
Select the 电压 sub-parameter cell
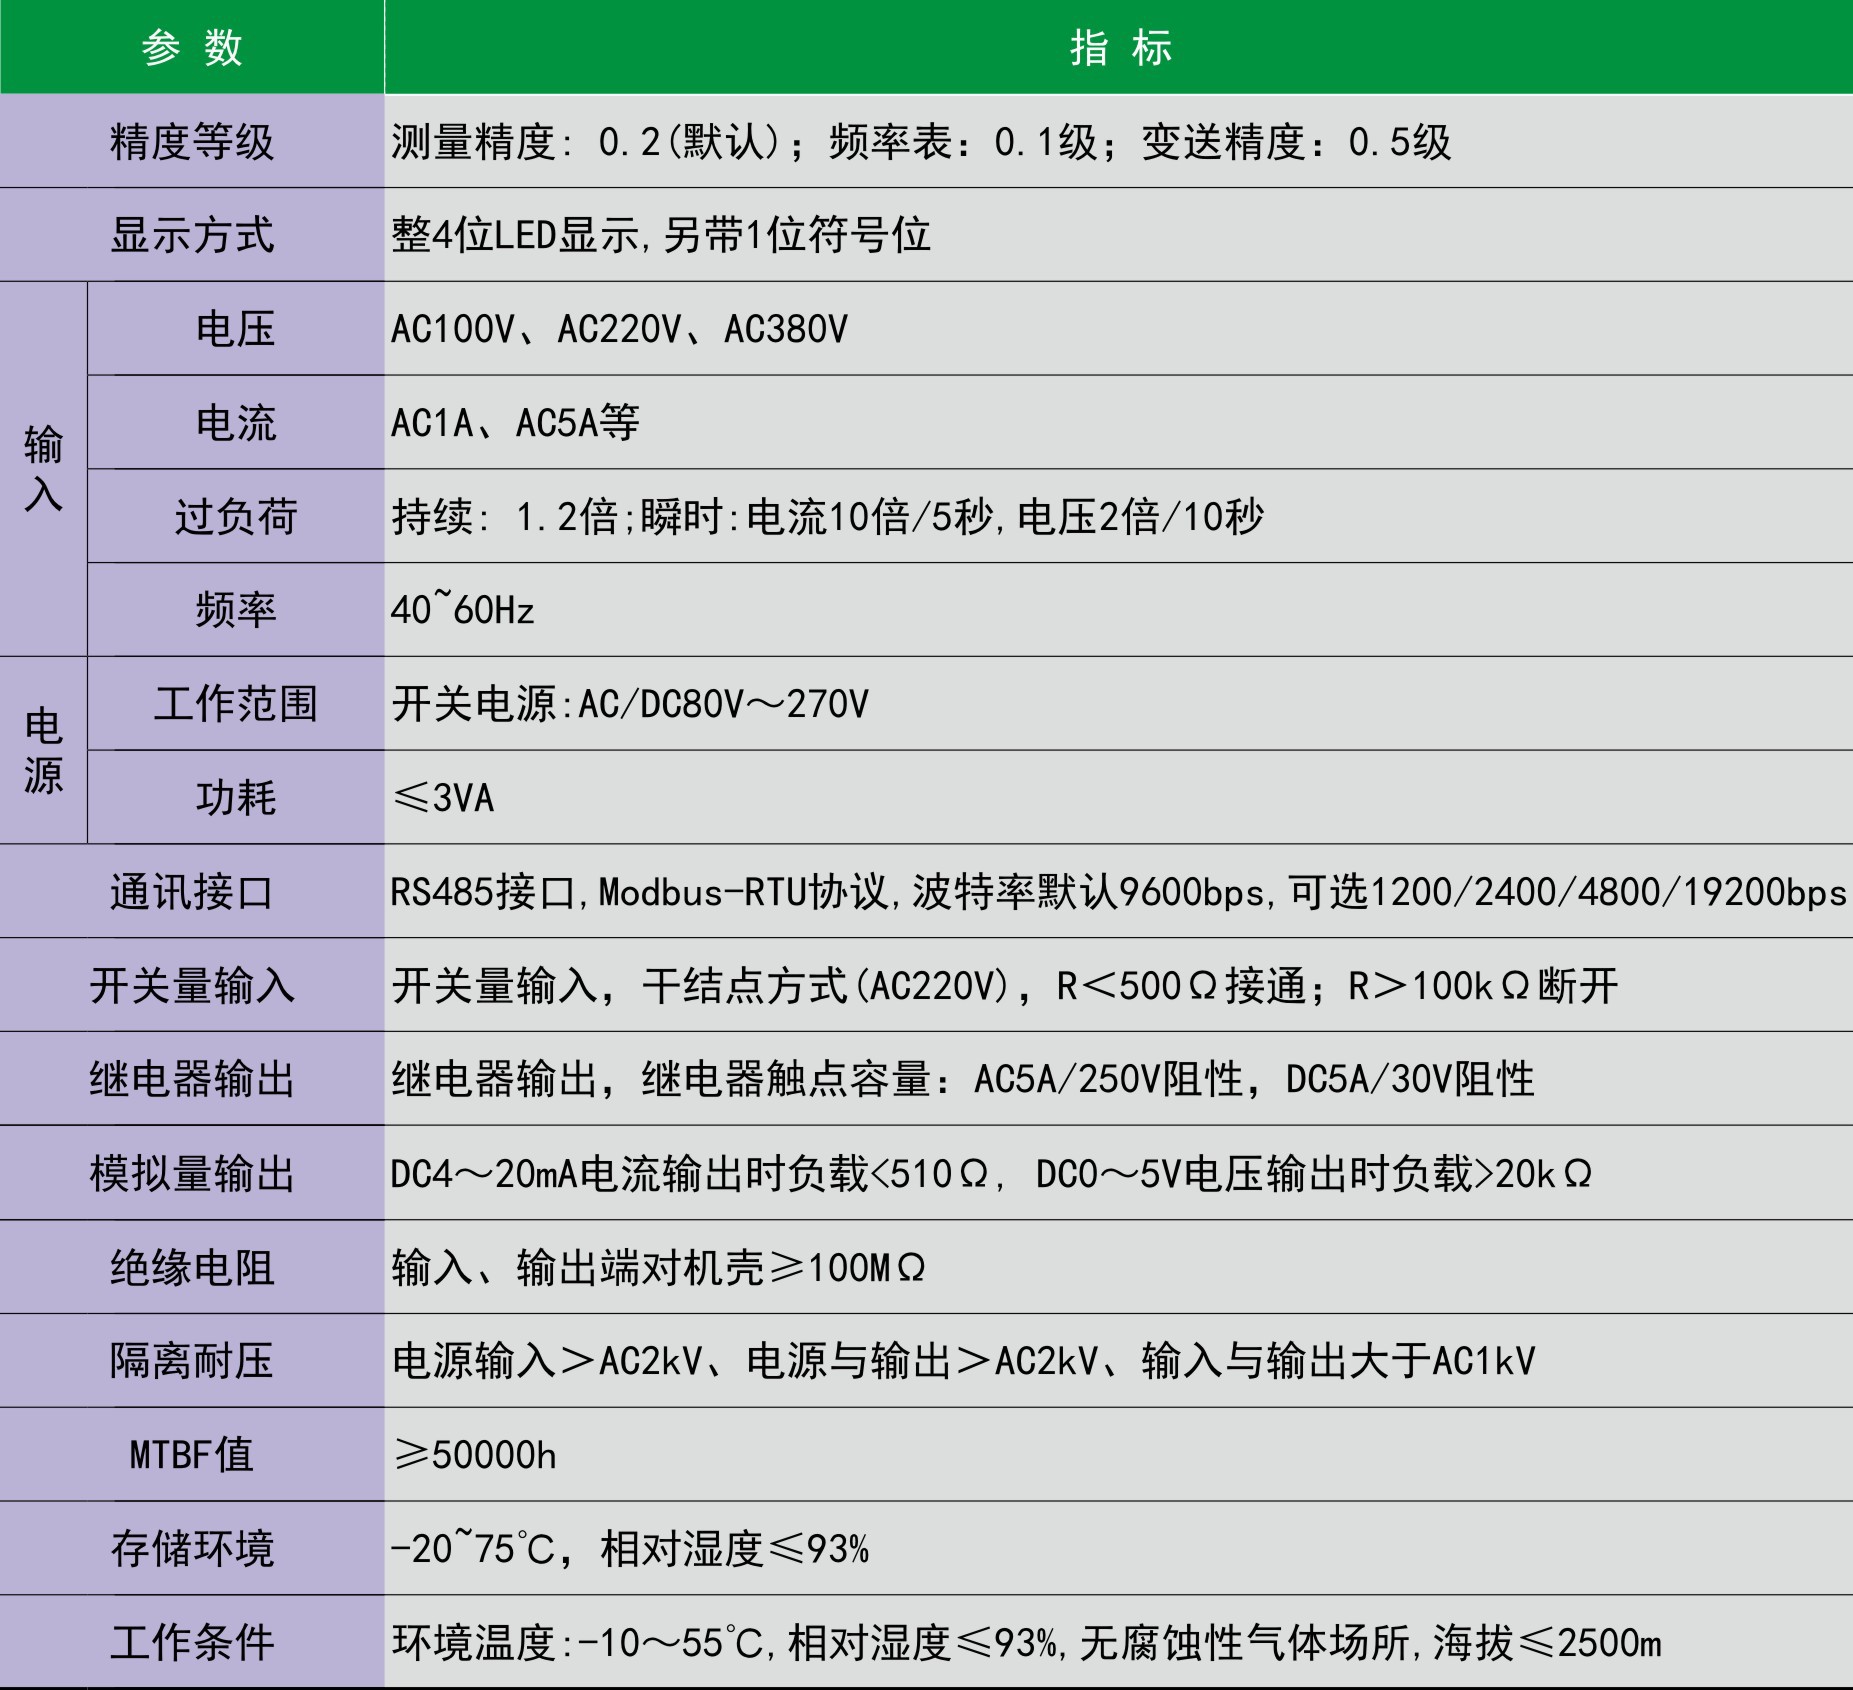click(x=236, y=329)
